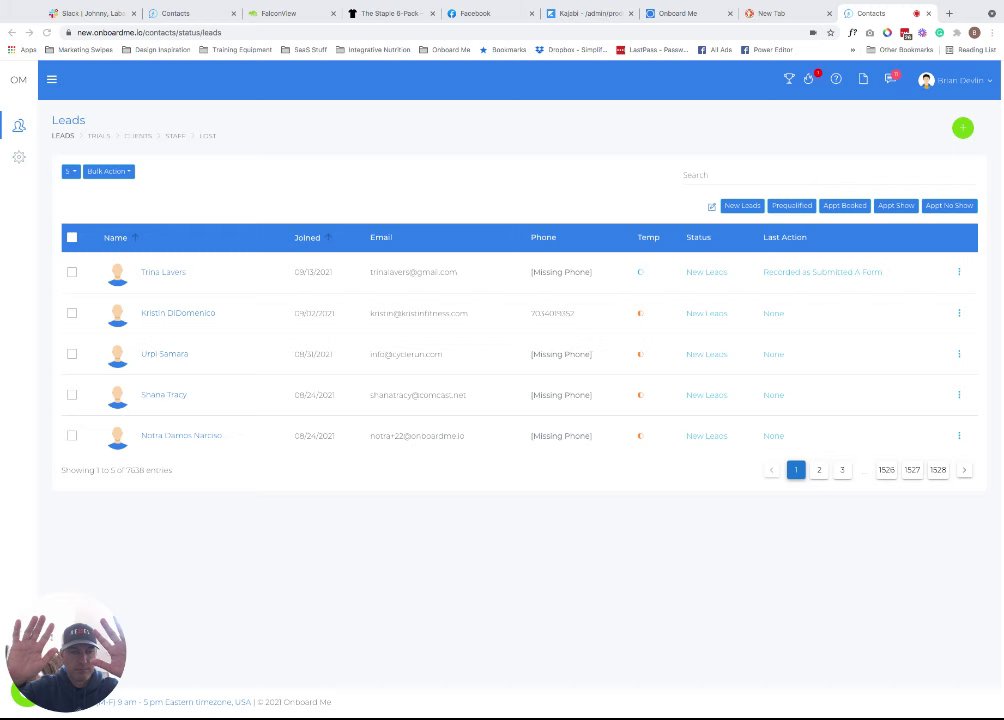Switch to the Lost status tab
1004x720 pixels.
tap(207, 136)
